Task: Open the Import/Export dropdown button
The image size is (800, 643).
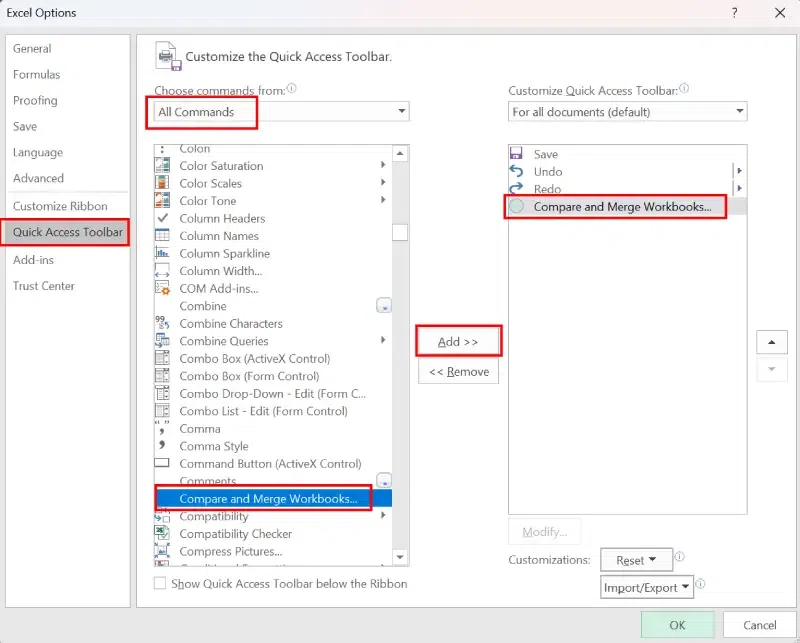Action: (646, 587)
